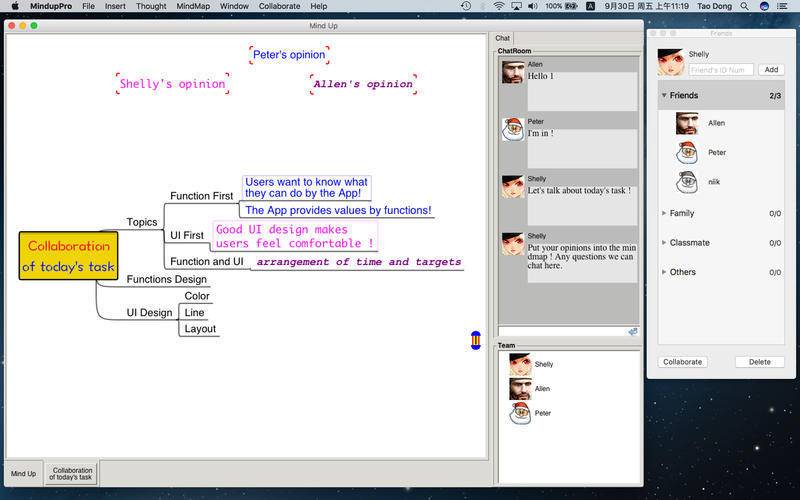
Task: Select the Functions Design node
Action: click(x=167, y=279)
